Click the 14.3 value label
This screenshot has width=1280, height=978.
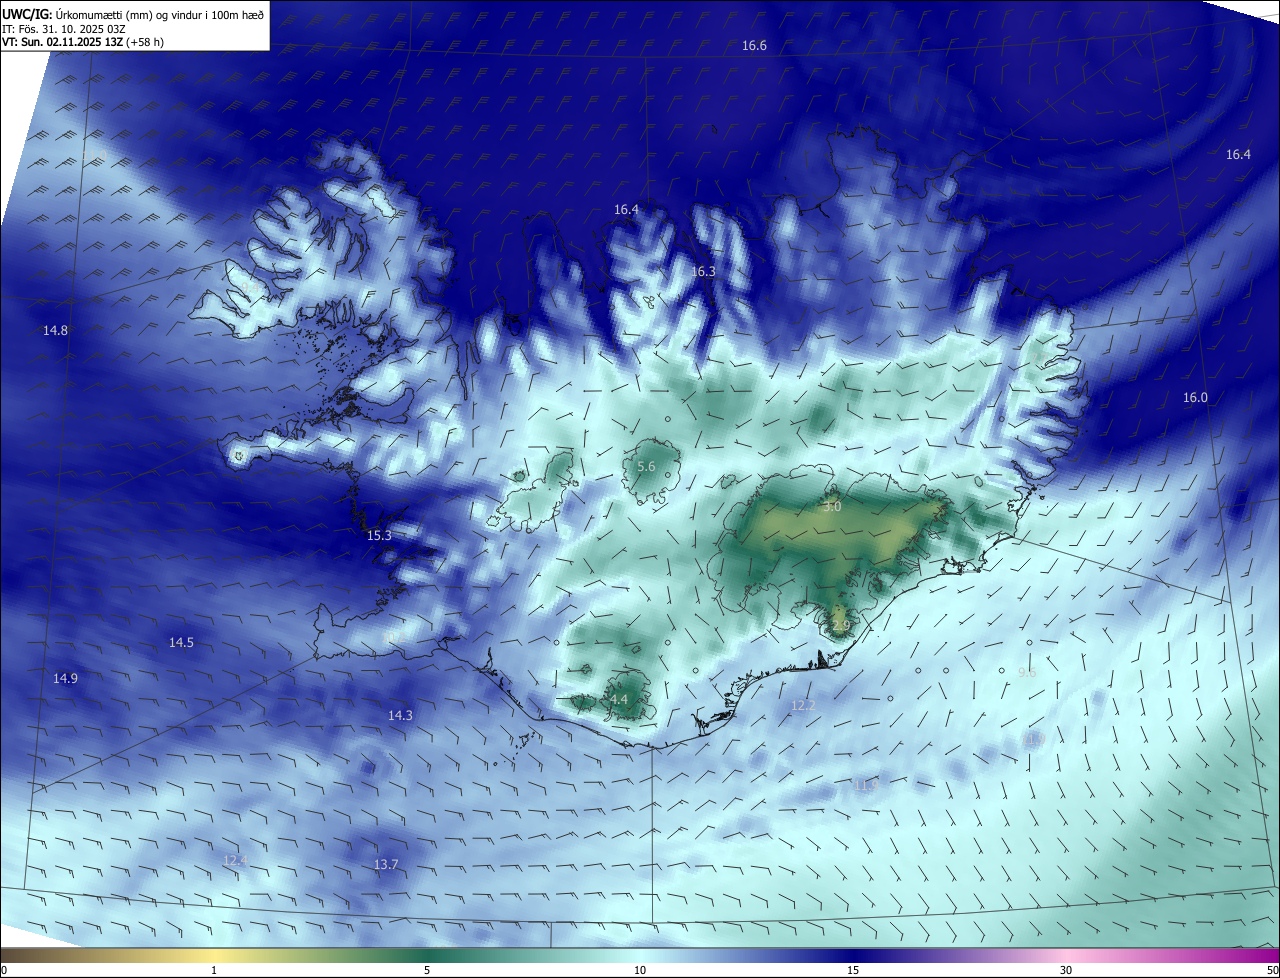click(x=400, y=716)
